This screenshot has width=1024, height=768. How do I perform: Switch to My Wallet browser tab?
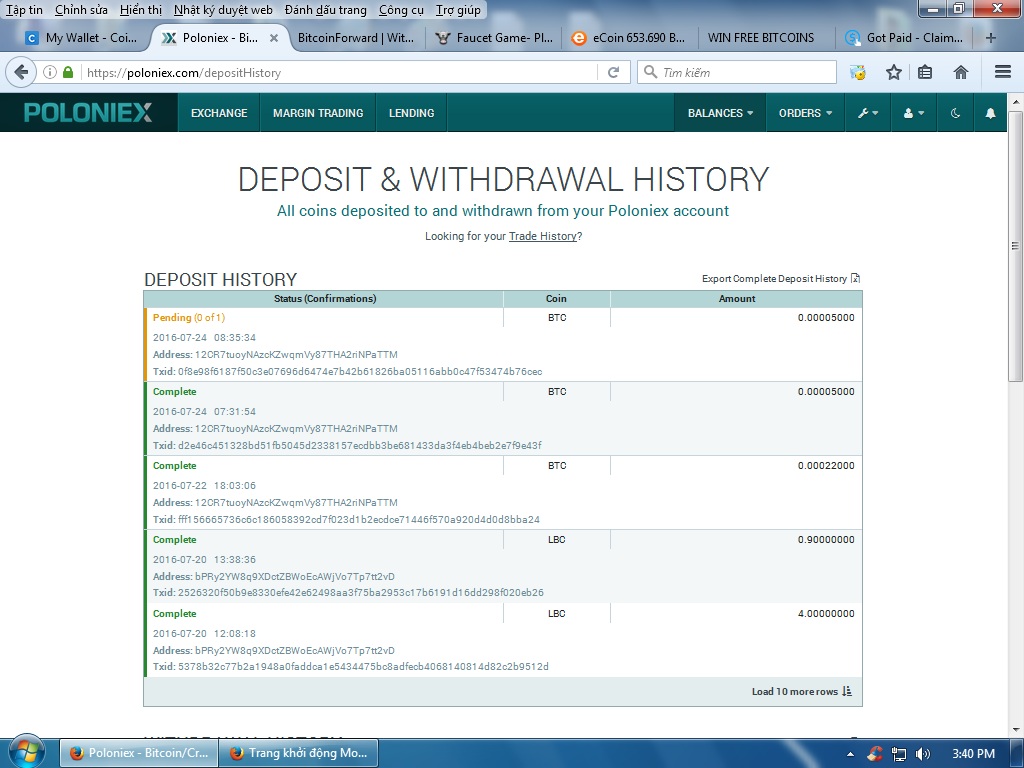(82, 38)
